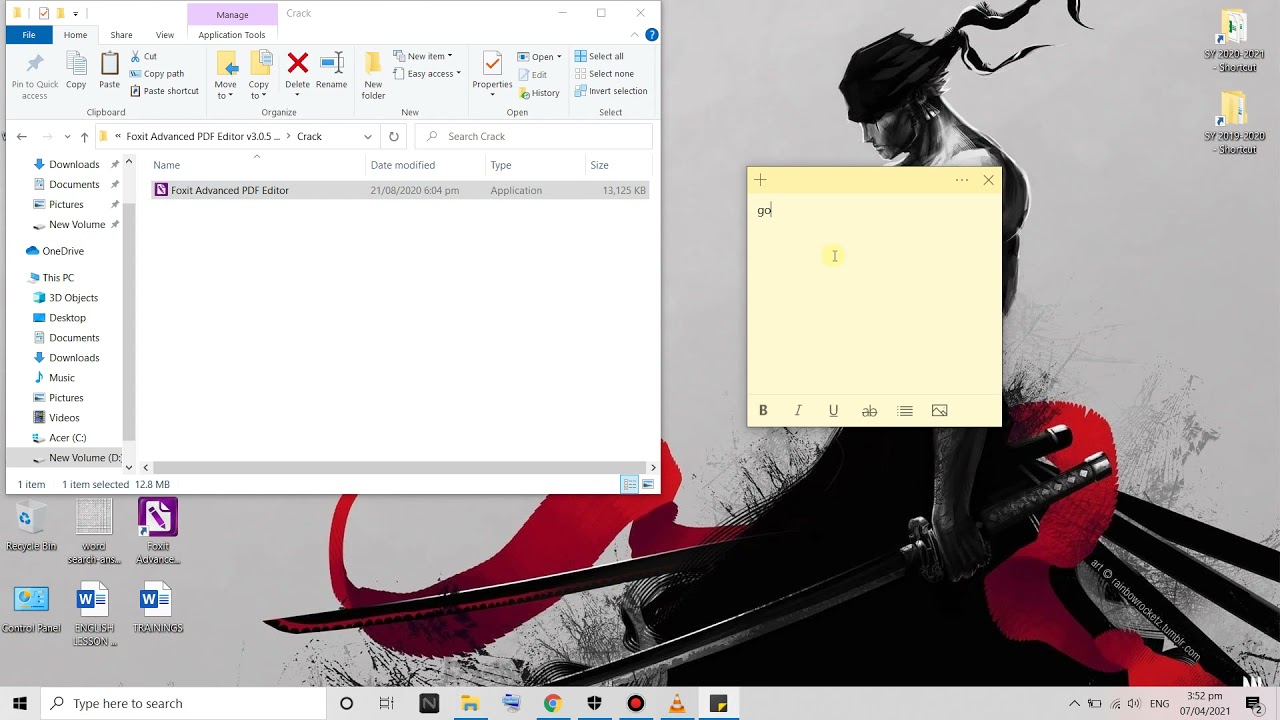Switch to Large icons view in status bar
The height and width of the screenshot is (720, 1280).
[648, 484]
